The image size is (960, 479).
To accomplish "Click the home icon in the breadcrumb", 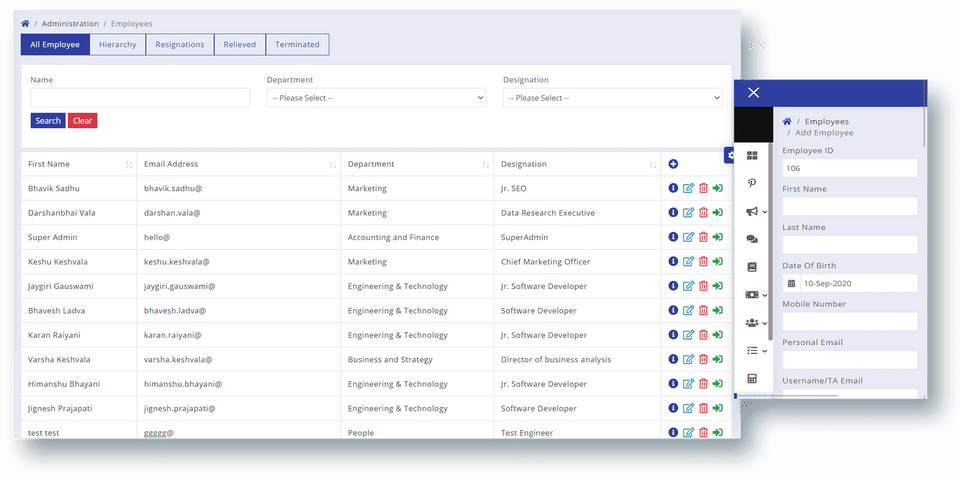I will (x=25, y=23).
